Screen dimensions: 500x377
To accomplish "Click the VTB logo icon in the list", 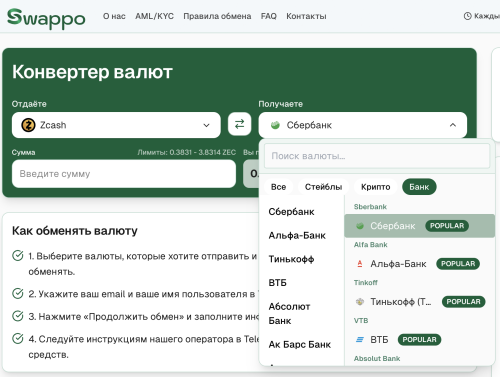I will pos(360,340).
